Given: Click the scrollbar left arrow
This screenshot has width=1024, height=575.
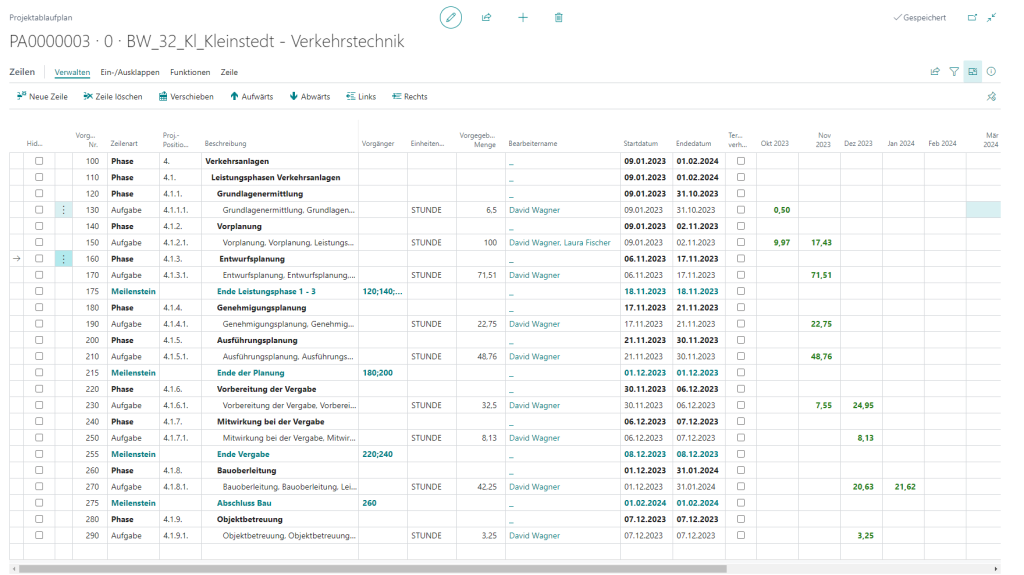Looking at the screenshot, I should pos(14,569).
